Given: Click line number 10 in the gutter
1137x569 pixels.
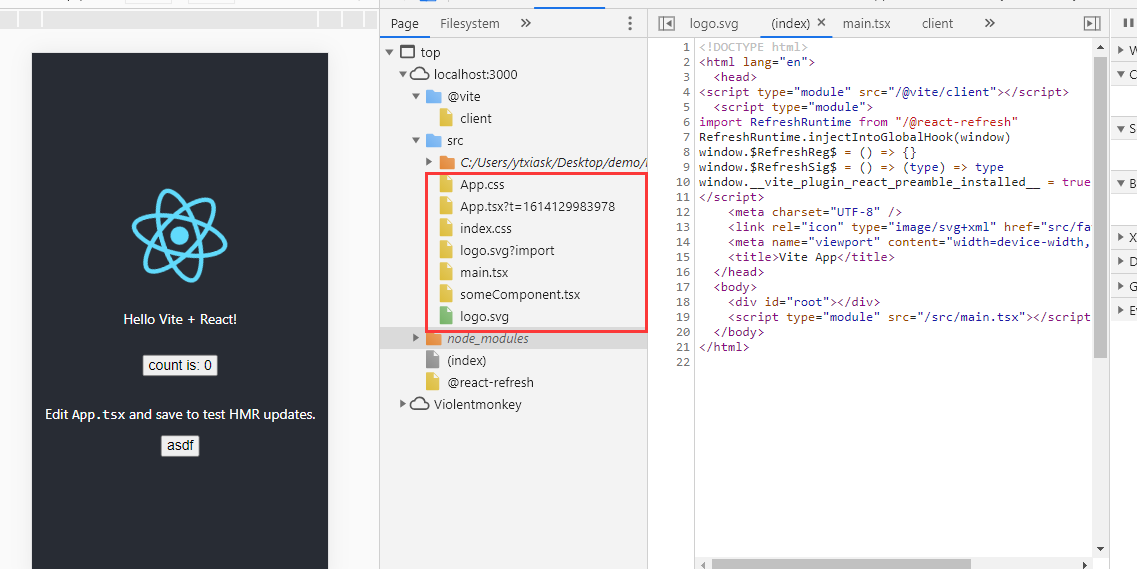Looking at the screenshot, I should [685, 182].
